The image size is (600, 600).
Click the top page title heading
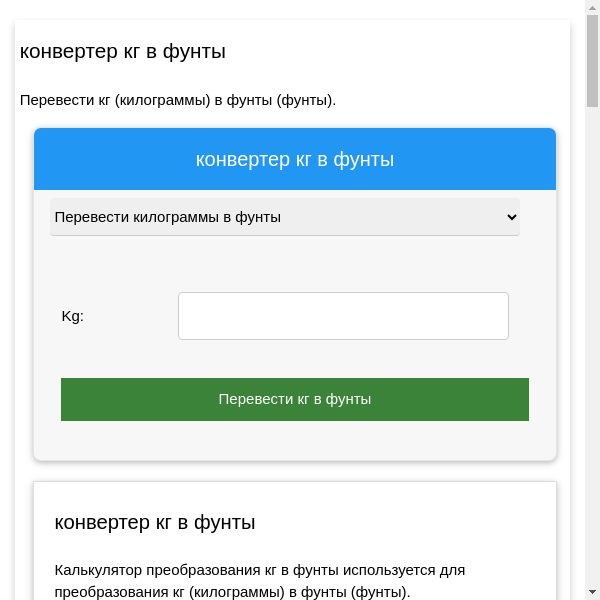(x=123, y=51)
